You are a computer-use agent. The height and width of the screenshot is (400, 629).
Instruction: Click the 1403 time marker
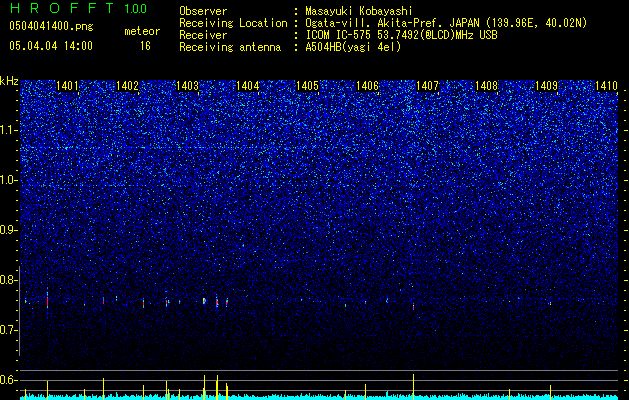point(187,85)
